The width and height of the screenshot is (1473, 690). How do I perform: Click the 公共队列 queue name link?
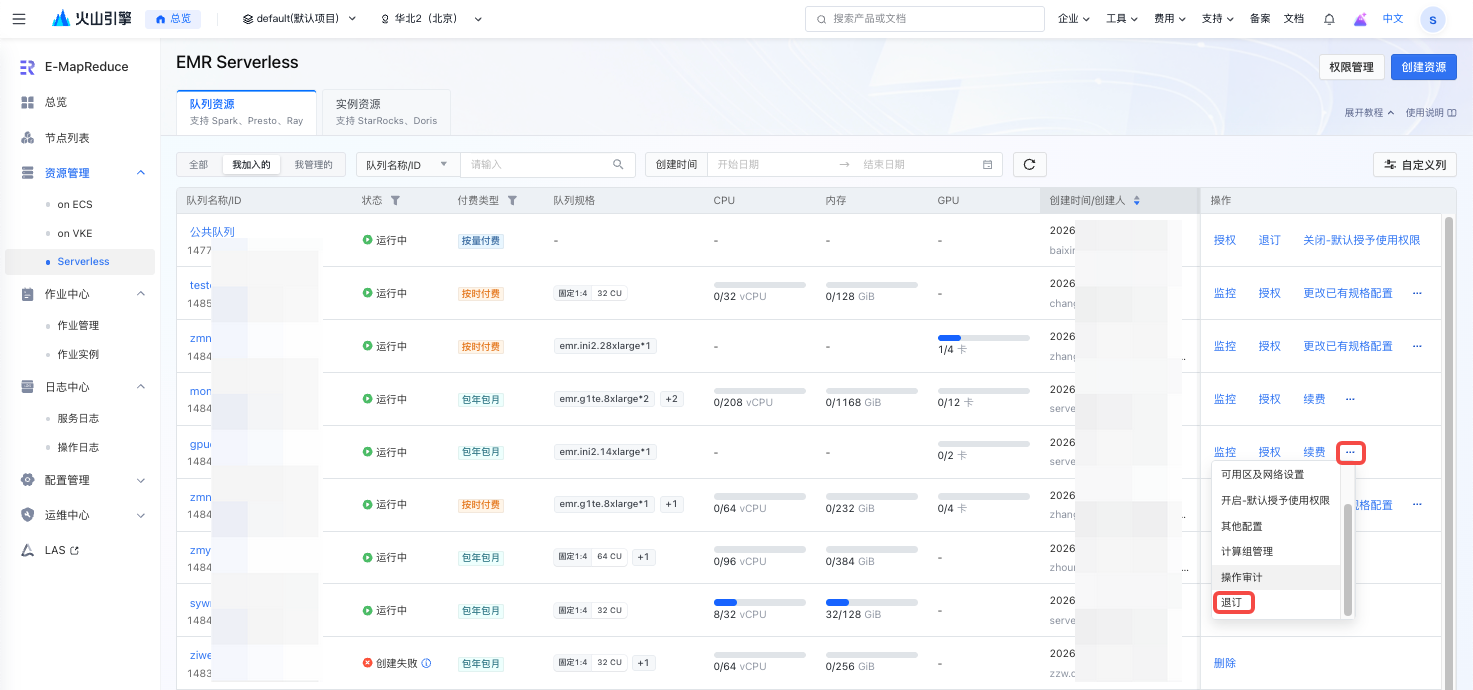coord(212,232)
